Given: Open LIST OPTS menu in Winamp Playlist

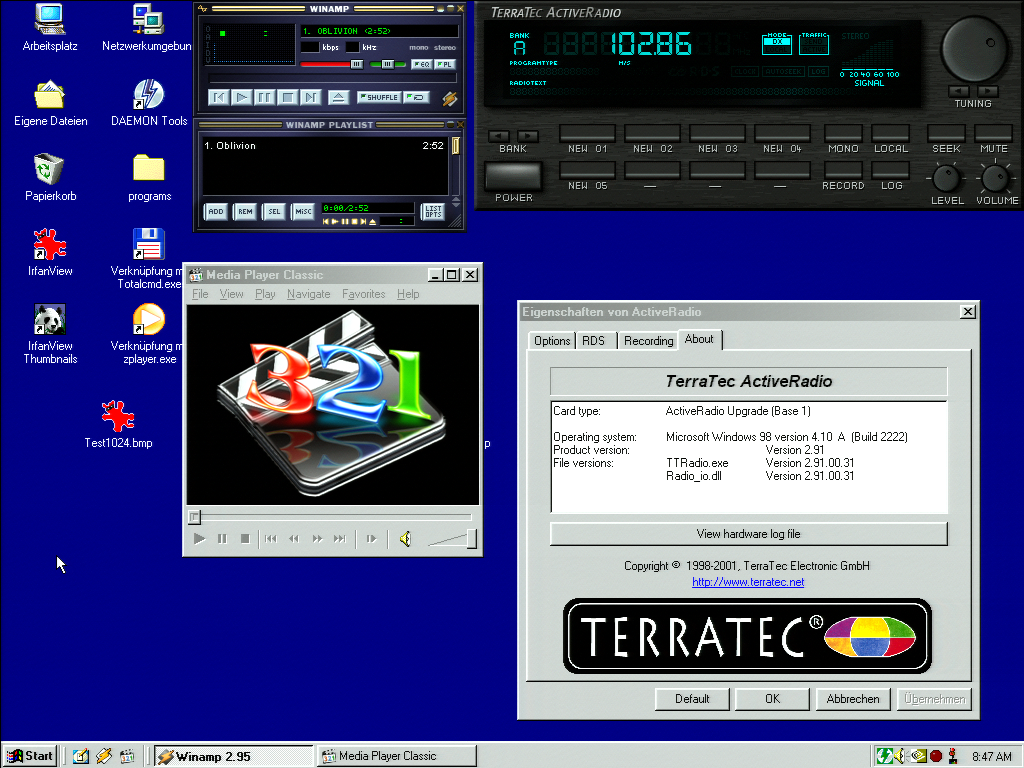Looking at the screenshot, I should 433,212.
